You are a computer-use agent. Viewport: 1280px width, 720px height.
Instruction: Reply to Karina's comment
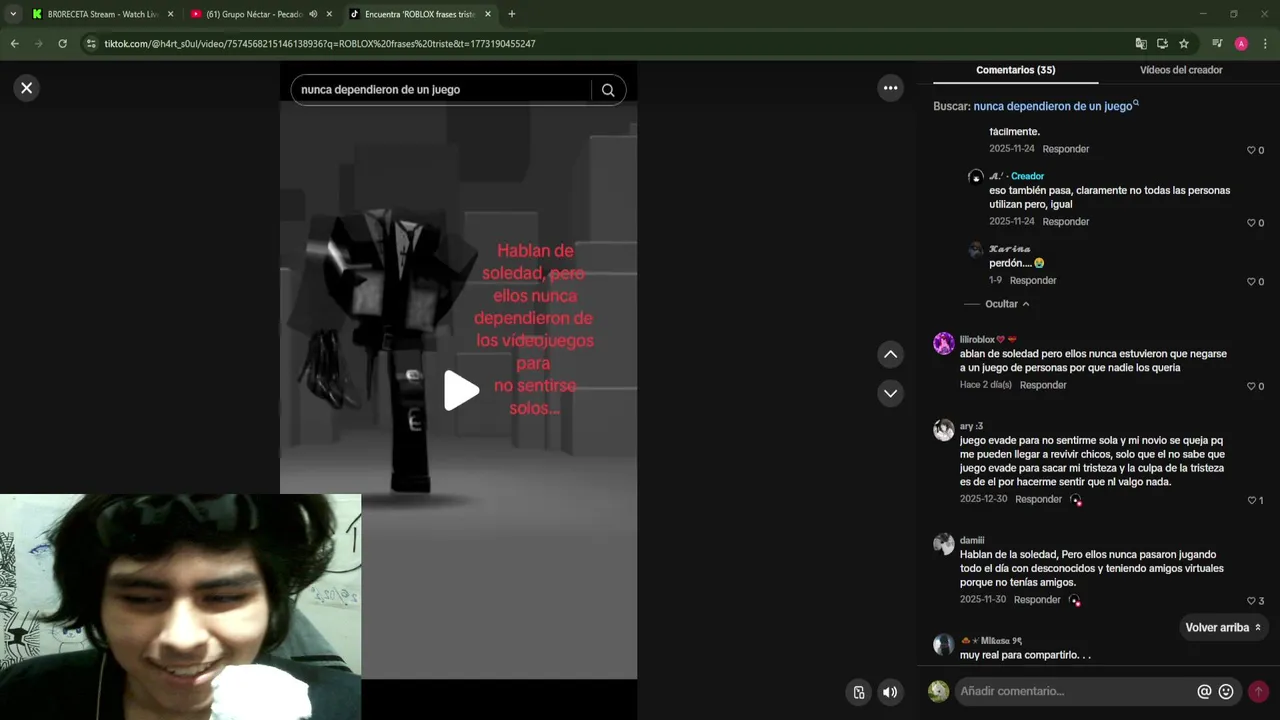pos(1033,281)
